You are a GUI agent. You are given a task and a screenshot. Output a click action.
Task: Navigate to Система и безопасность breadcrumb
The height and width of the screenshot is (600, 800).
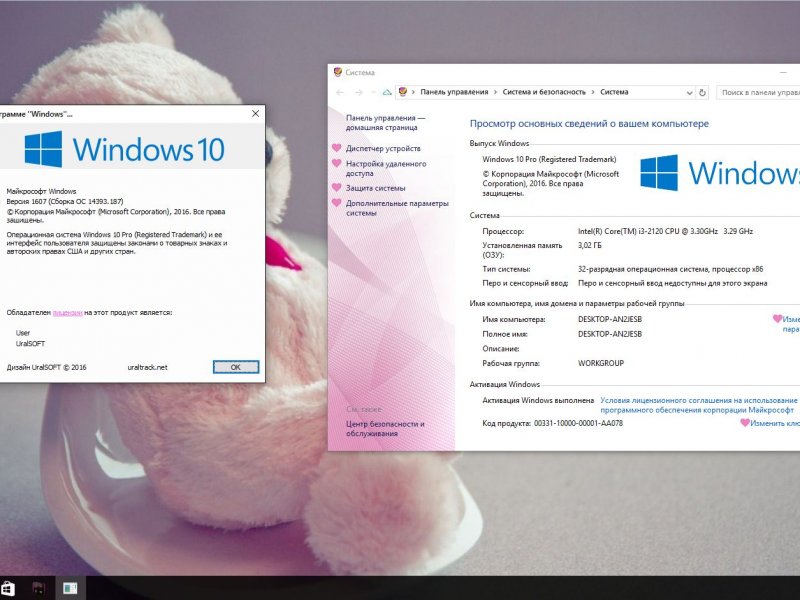click(544, 92)
